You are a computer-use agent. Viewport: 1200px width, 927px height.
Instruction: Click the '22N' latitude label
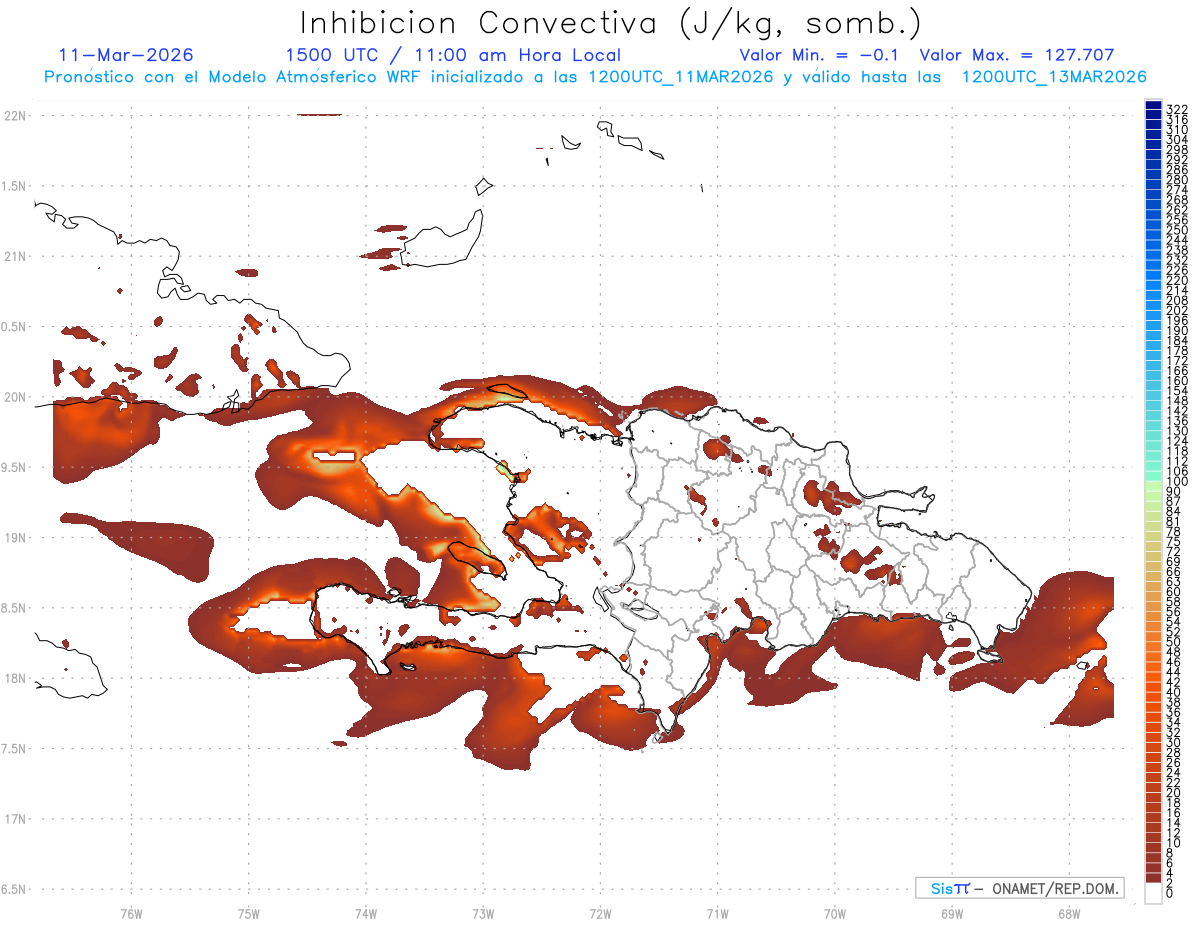tap(15, 116)
